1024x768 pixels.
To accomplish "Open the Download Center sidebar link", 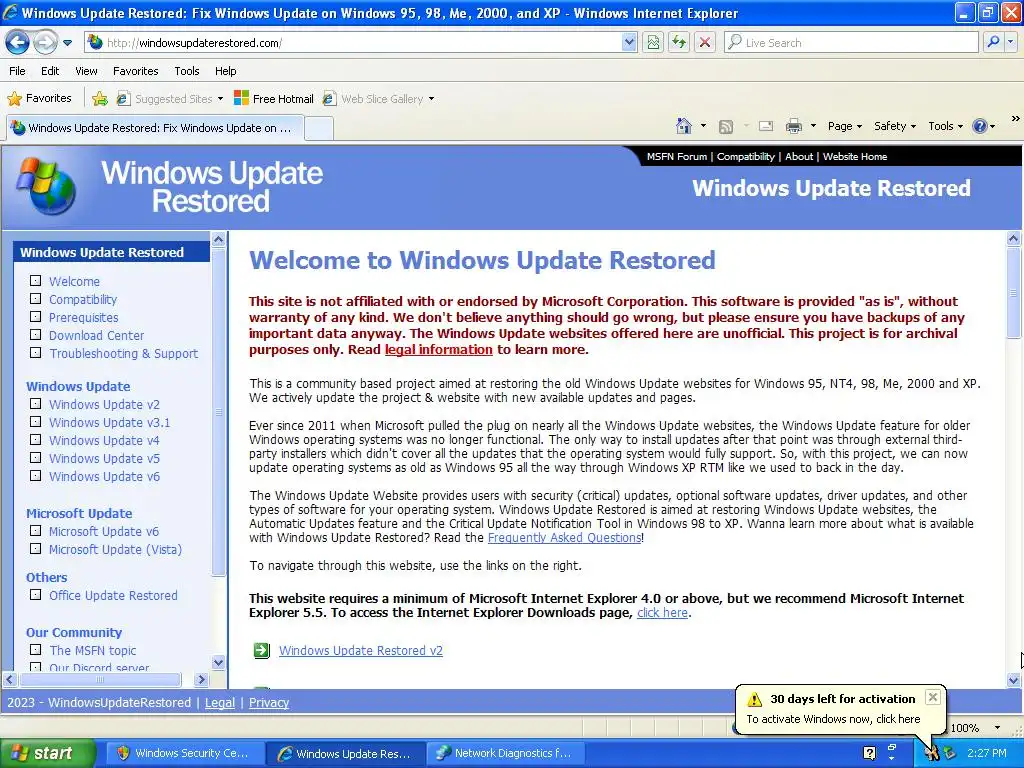I will (97, 336).
